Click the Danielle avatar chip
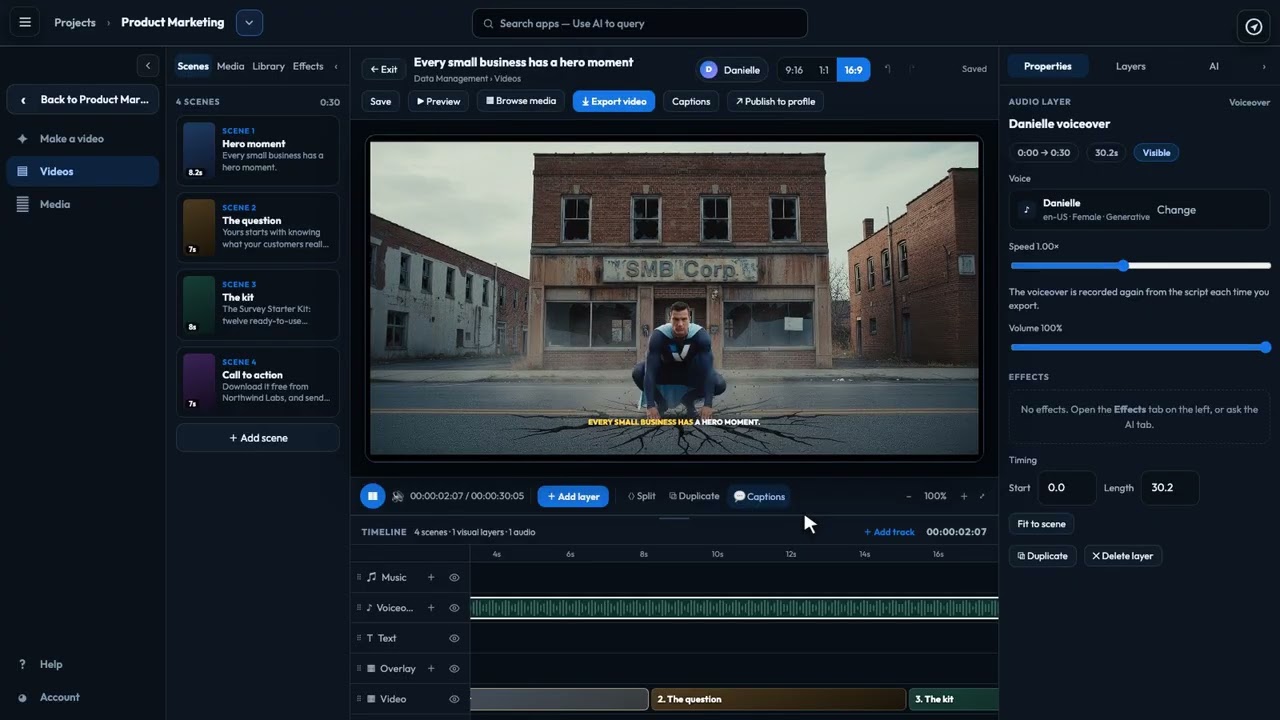This screenshot has height=720, width=1280. tap(732, 70)
